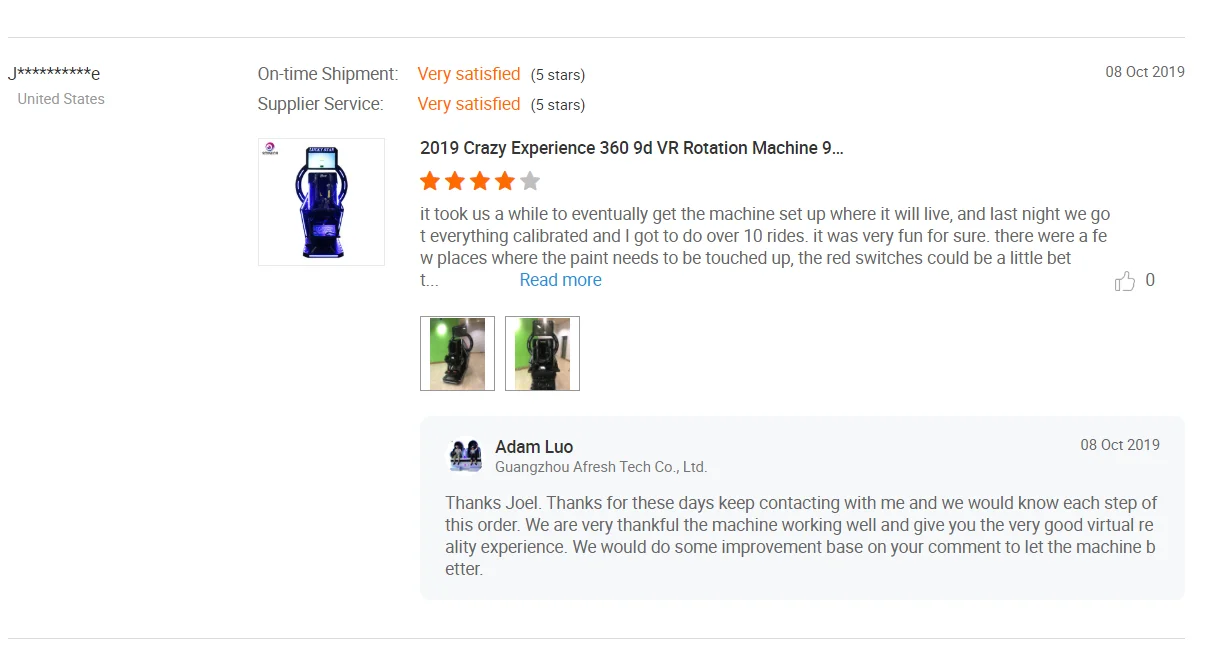View the second review photo thumbnail
This screenshot has width=1217, height=649.
click(x=542, y=353)
